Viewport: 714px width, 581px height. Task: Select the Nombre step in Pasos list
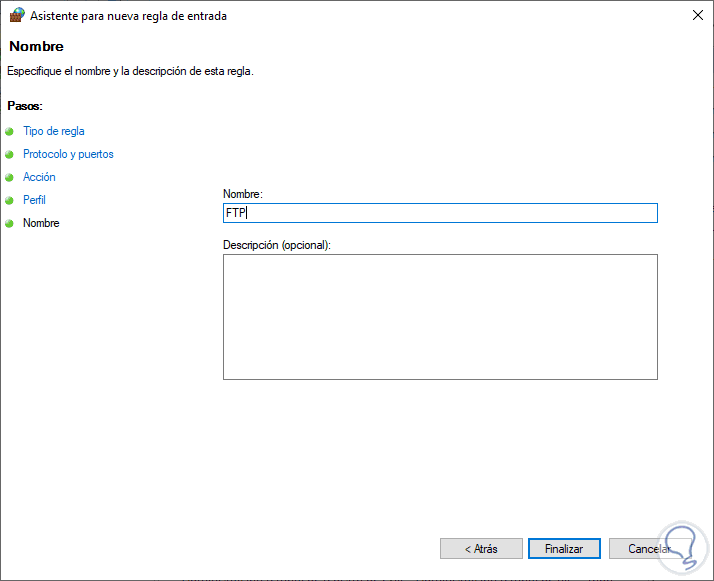coord(41,223)
